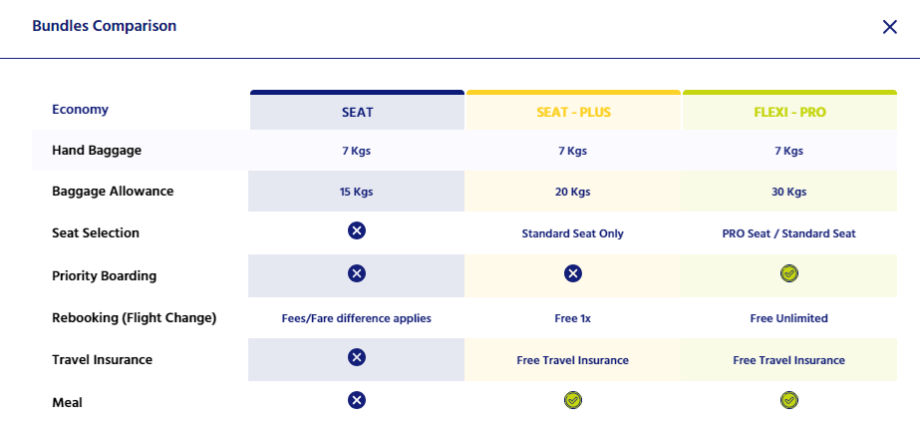Image resolution: width=920 pixels, height=439 pixels.
Task: Click the Rebooking (Flight Change) row label
Action: coord(134,318)
